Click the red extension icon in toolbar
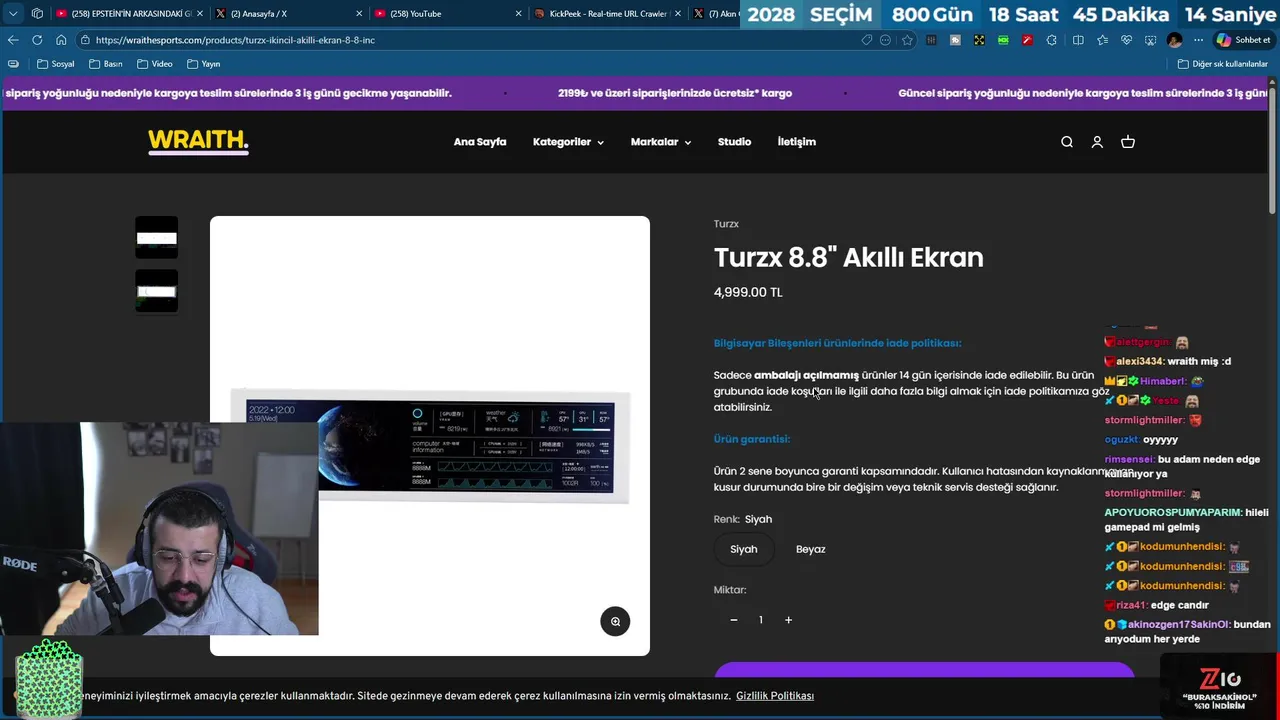Image resolution: width=1280 pixels, height=720 pixels. tap(1027, 40)
